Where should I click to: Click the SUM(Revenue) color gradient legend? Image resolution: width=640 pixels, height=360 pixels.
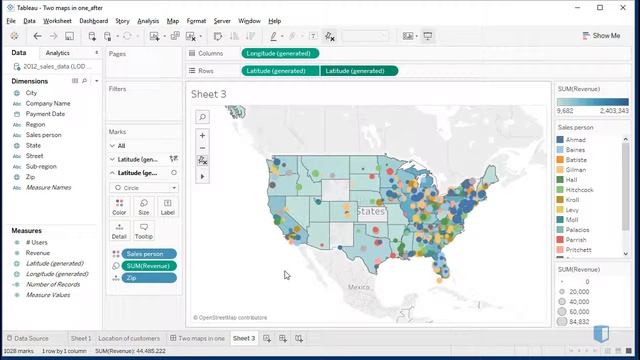(x=593, y=102)
